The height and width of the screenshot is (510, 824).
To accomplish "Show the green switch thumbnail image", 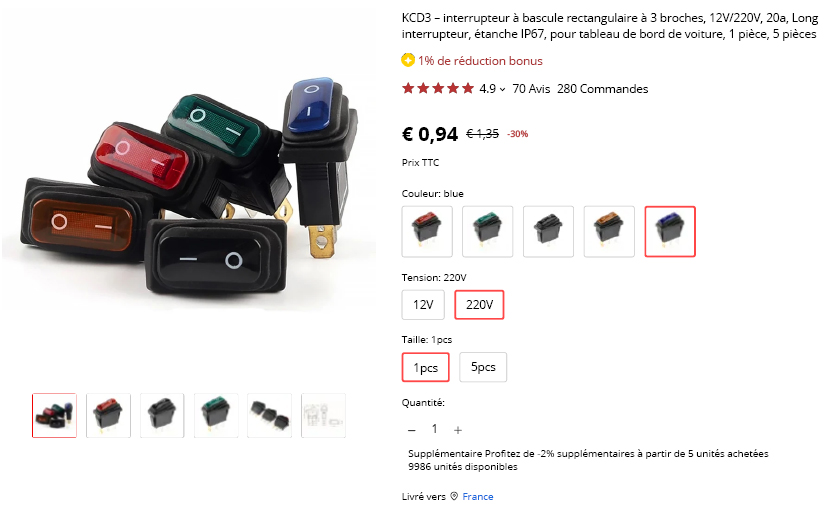I will click(216, 415).
